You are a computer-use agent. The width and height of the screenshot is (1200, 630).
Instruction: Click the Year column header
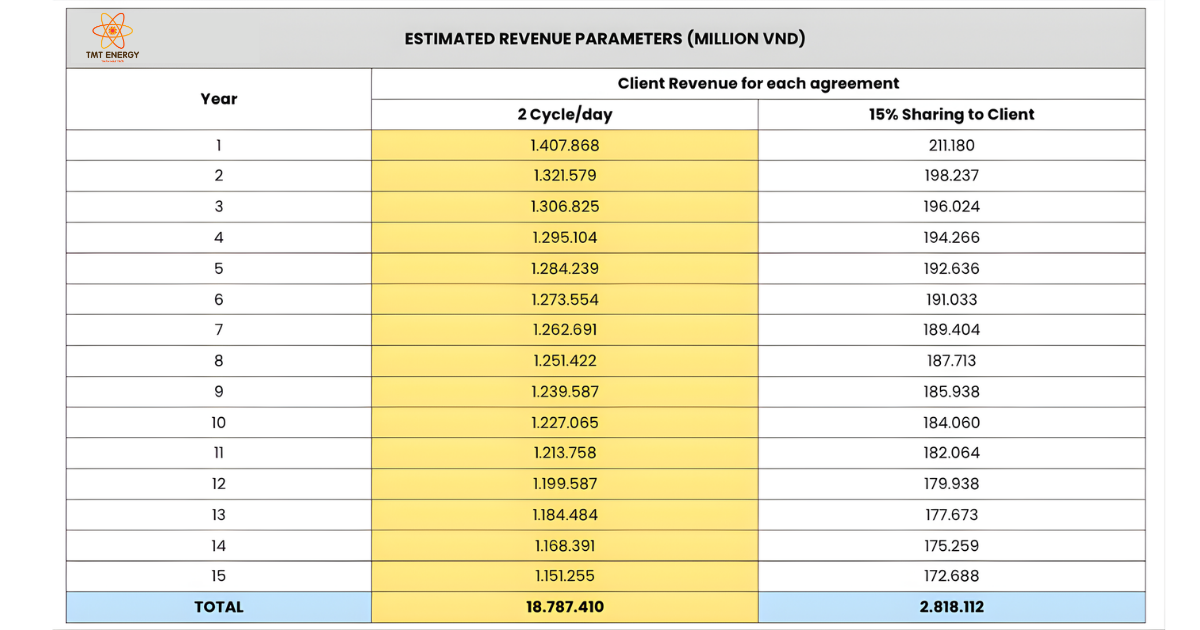pyautogui.click(x=218, y=99)
